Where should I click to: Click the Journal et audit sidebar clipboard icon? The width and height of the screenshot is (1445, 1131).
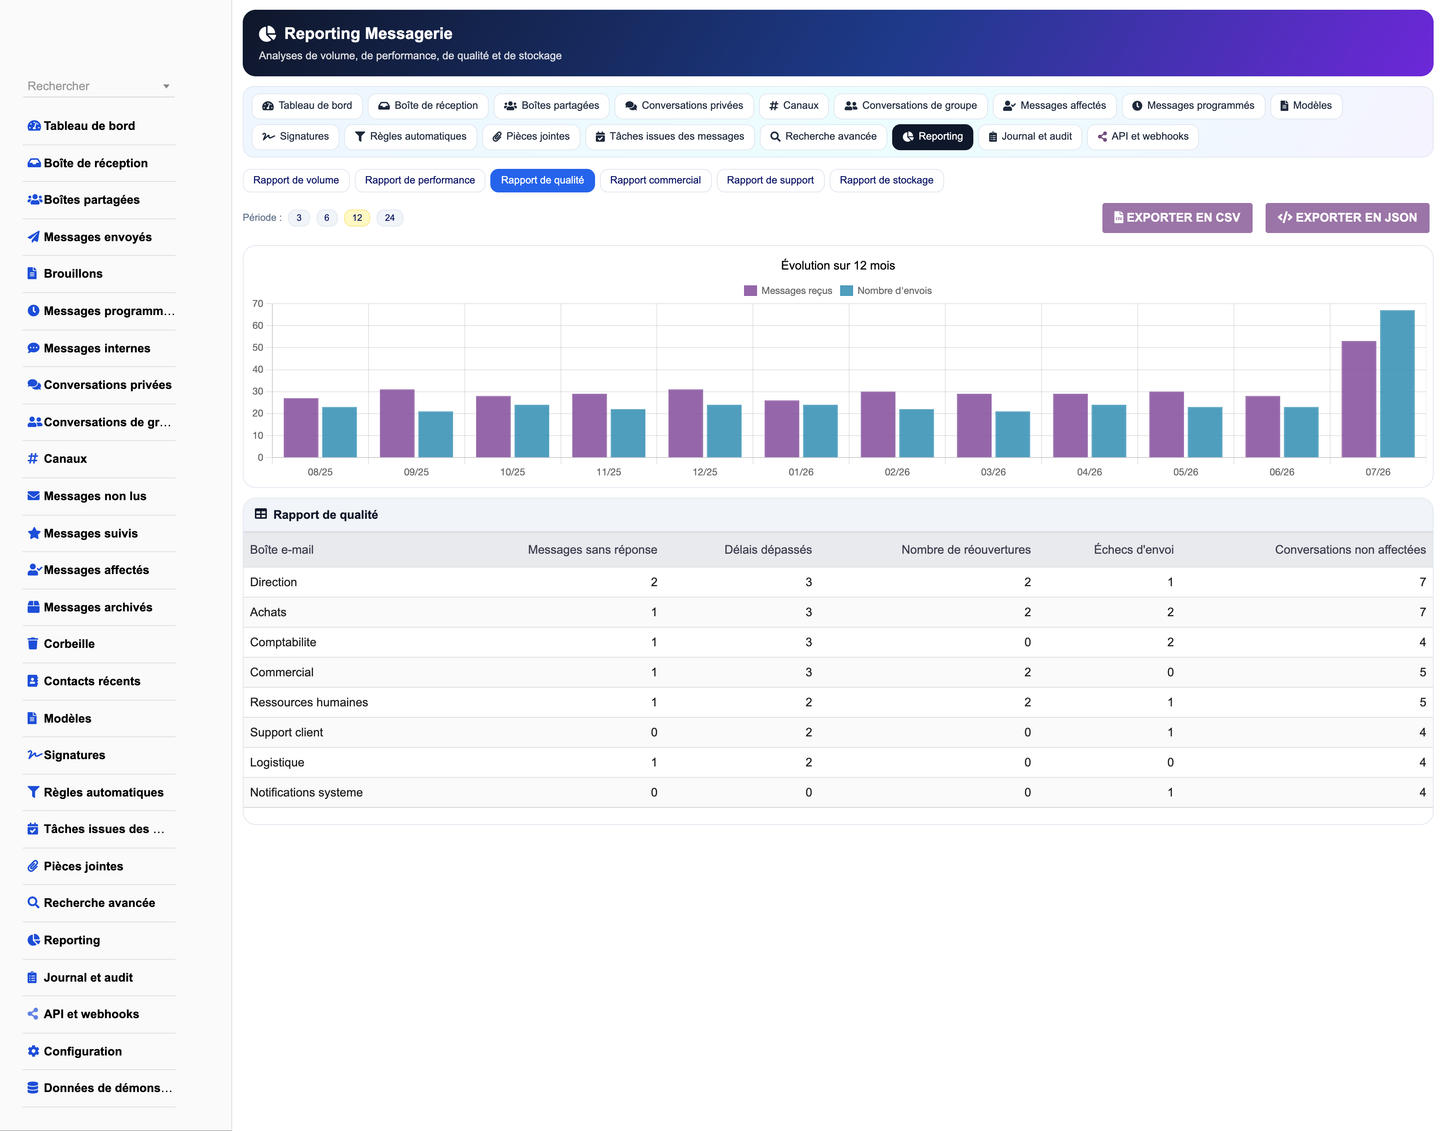click(33, 978)
